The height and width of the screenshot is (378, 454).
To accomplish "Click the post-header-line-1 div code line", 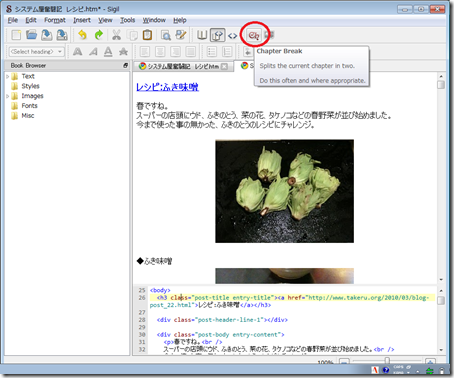I will (222, 320).
